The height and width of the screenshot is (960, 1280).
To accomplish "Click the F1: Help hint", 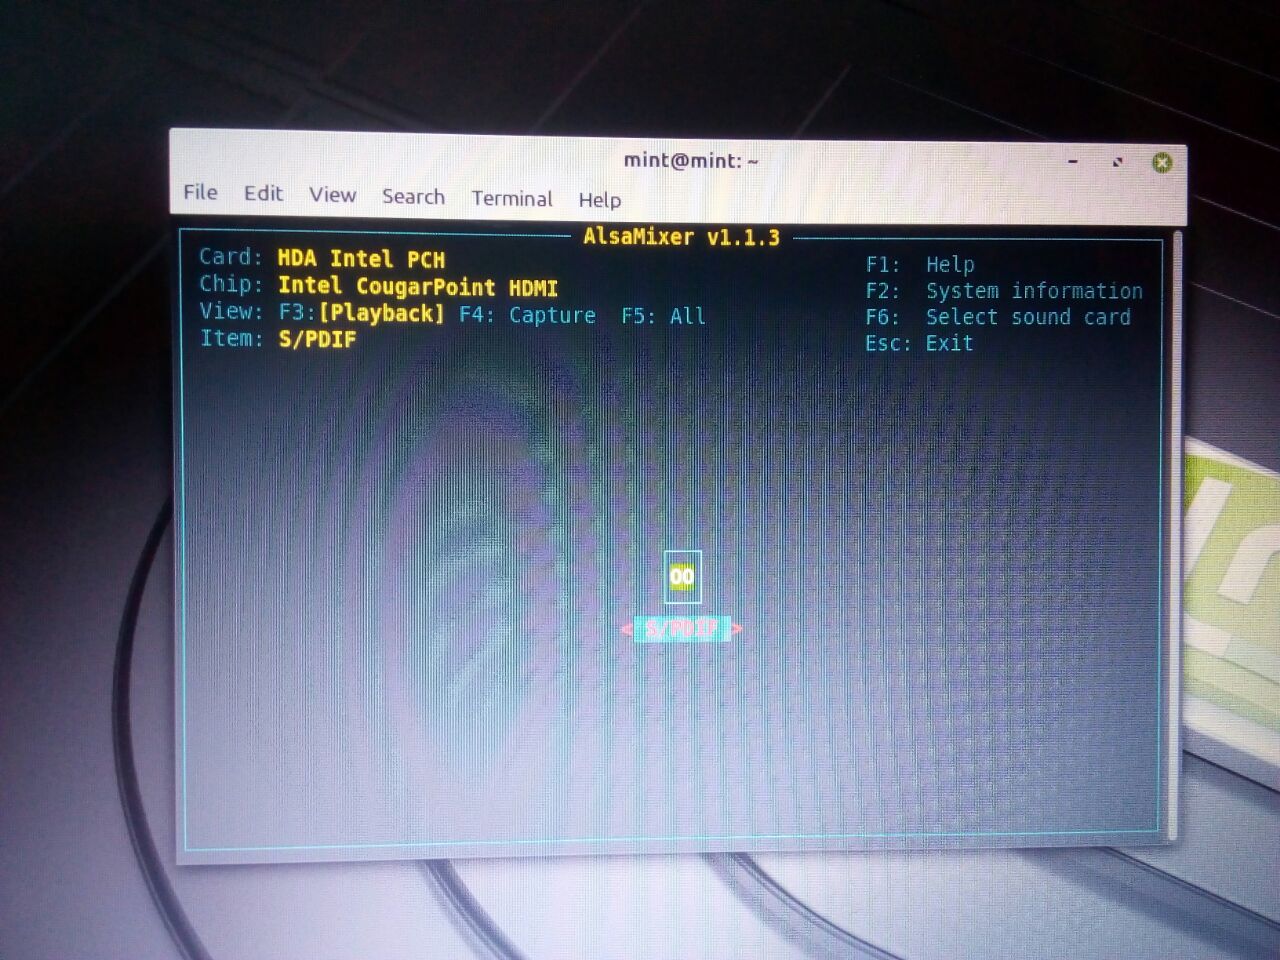I will click(920, 265).
